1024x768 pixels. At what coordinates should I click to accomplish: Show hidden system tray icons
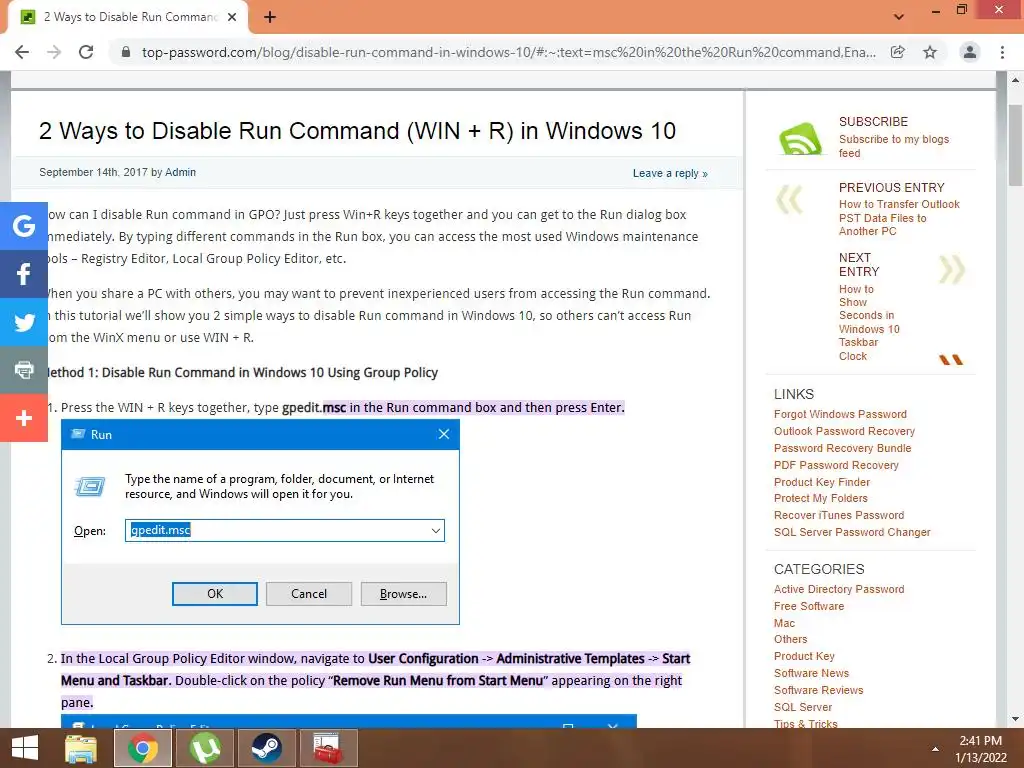click(x=935, y=749)
